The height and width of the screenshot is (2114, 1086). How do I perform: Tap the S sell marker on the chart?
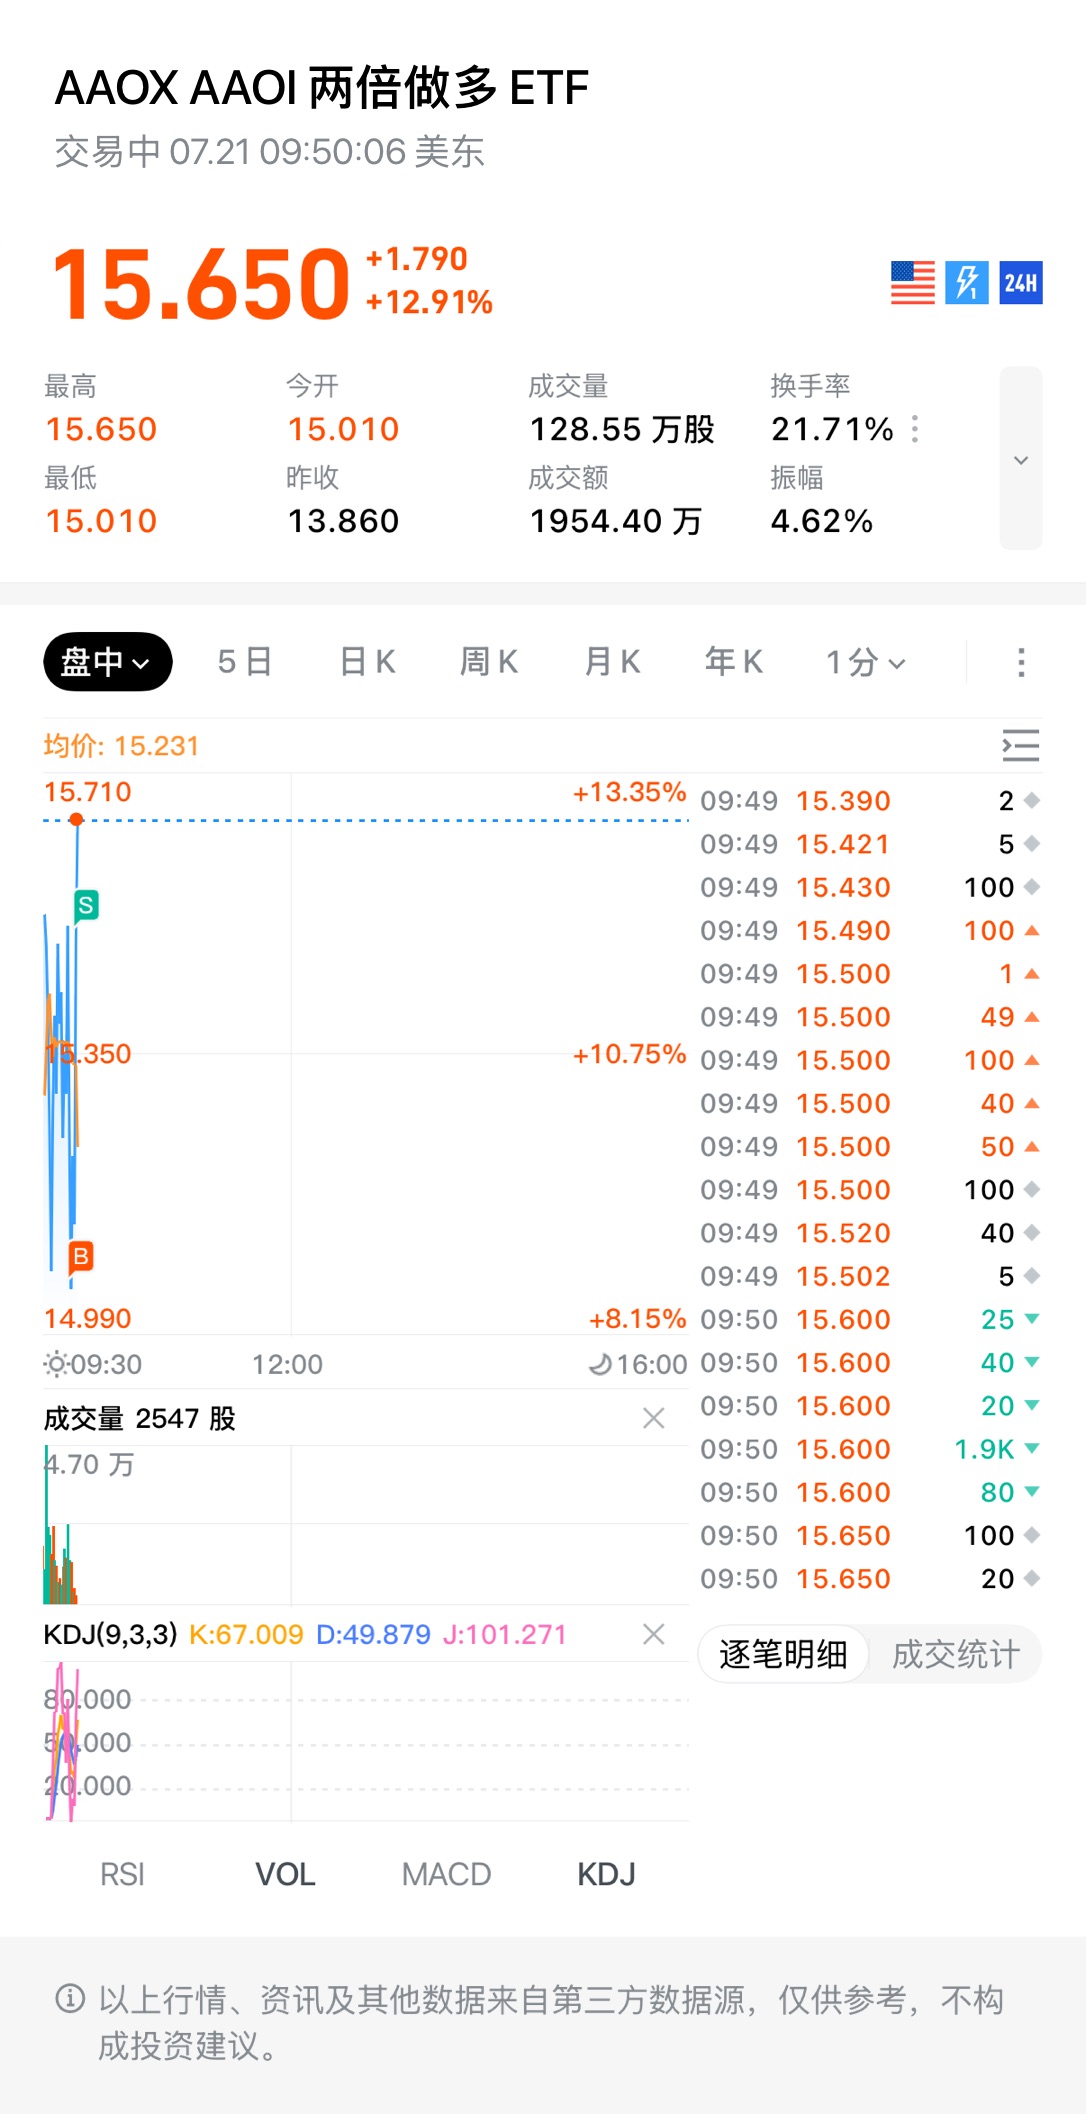(x=87, y=906)
